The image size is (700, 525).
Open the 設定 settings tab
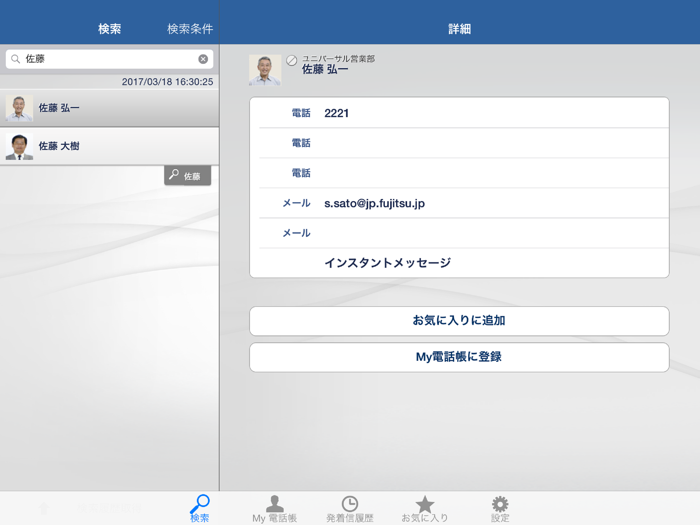click(500, 508)
